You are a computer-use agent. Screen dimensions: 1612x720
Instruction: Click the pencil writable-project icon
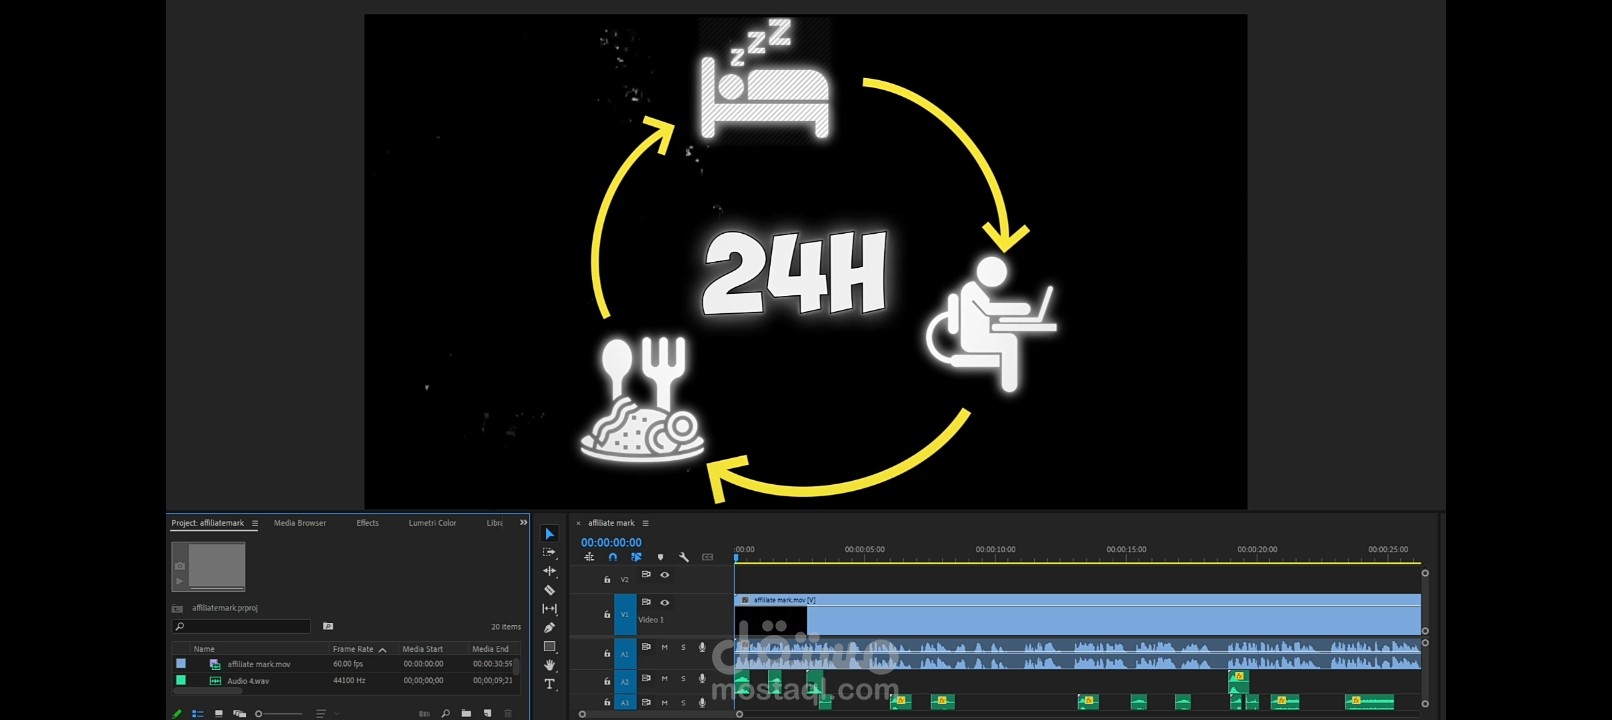click(x=177, y=714)
